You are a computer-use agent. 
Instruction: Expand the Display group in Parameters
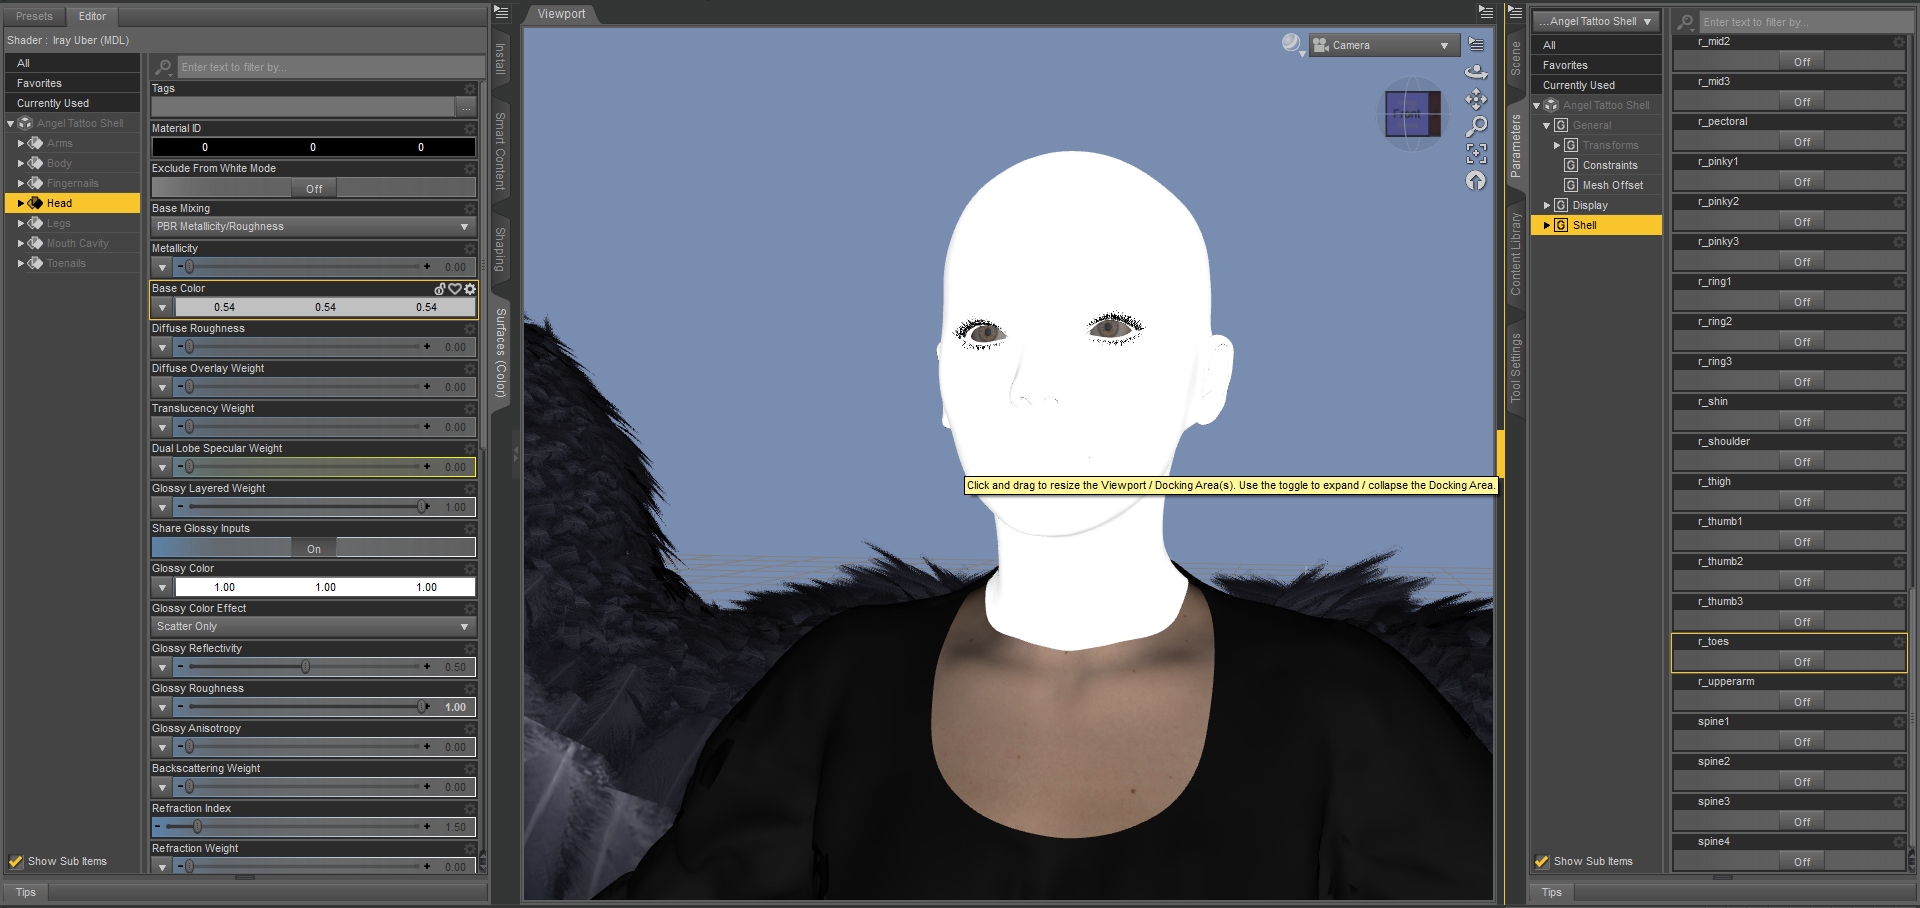click(x=1547, y=205)
